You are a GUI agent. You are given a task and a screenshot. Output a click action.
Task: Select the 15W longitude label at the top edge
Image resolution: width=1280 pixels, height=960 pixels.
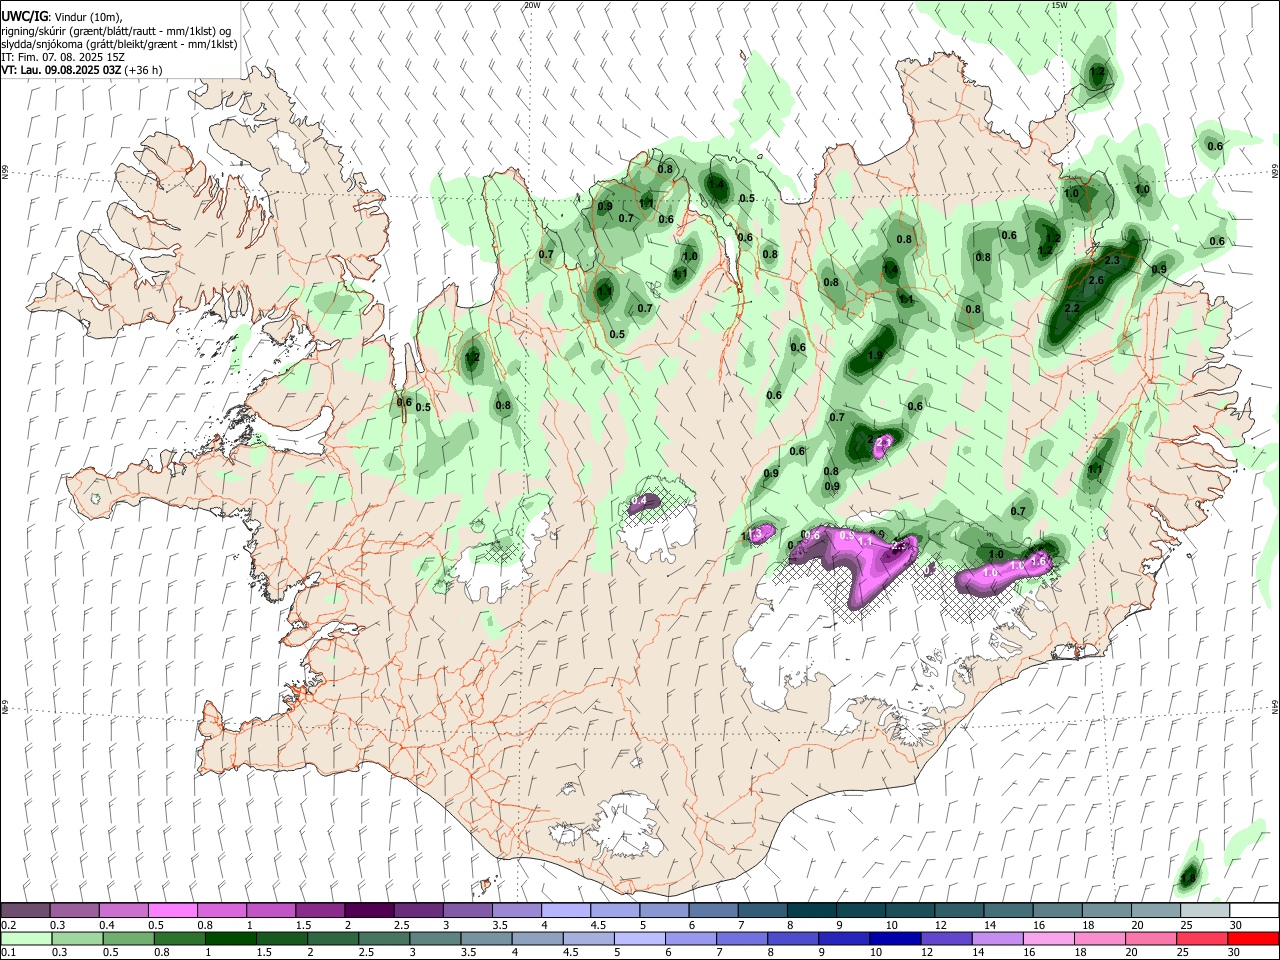(x=1058, y=5)
